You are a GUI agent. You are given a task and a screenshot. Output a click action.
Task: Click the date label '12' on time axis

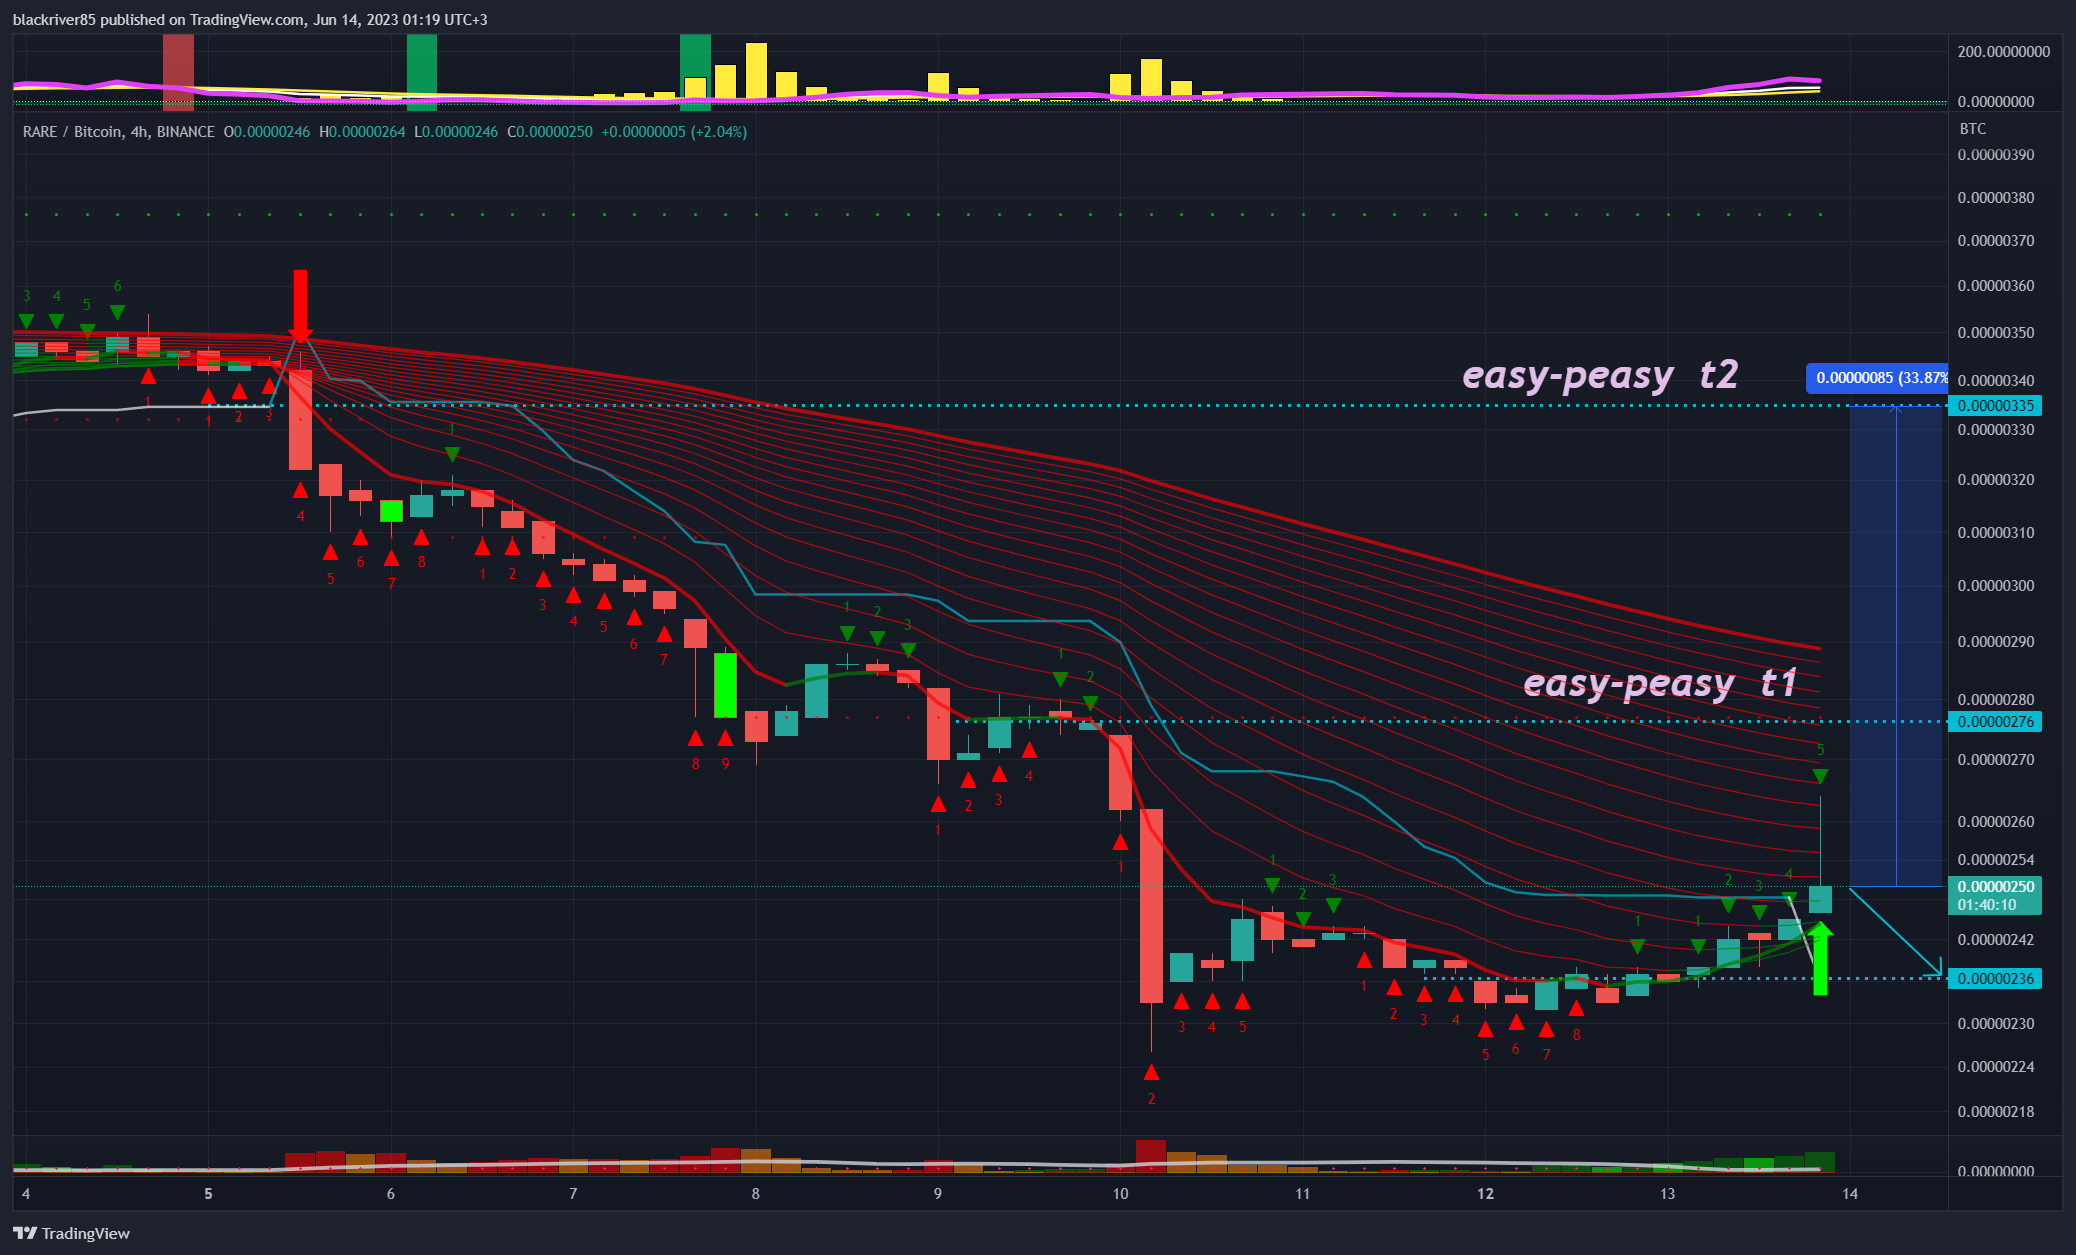pyautogui.click(x=1485, y=1193)
